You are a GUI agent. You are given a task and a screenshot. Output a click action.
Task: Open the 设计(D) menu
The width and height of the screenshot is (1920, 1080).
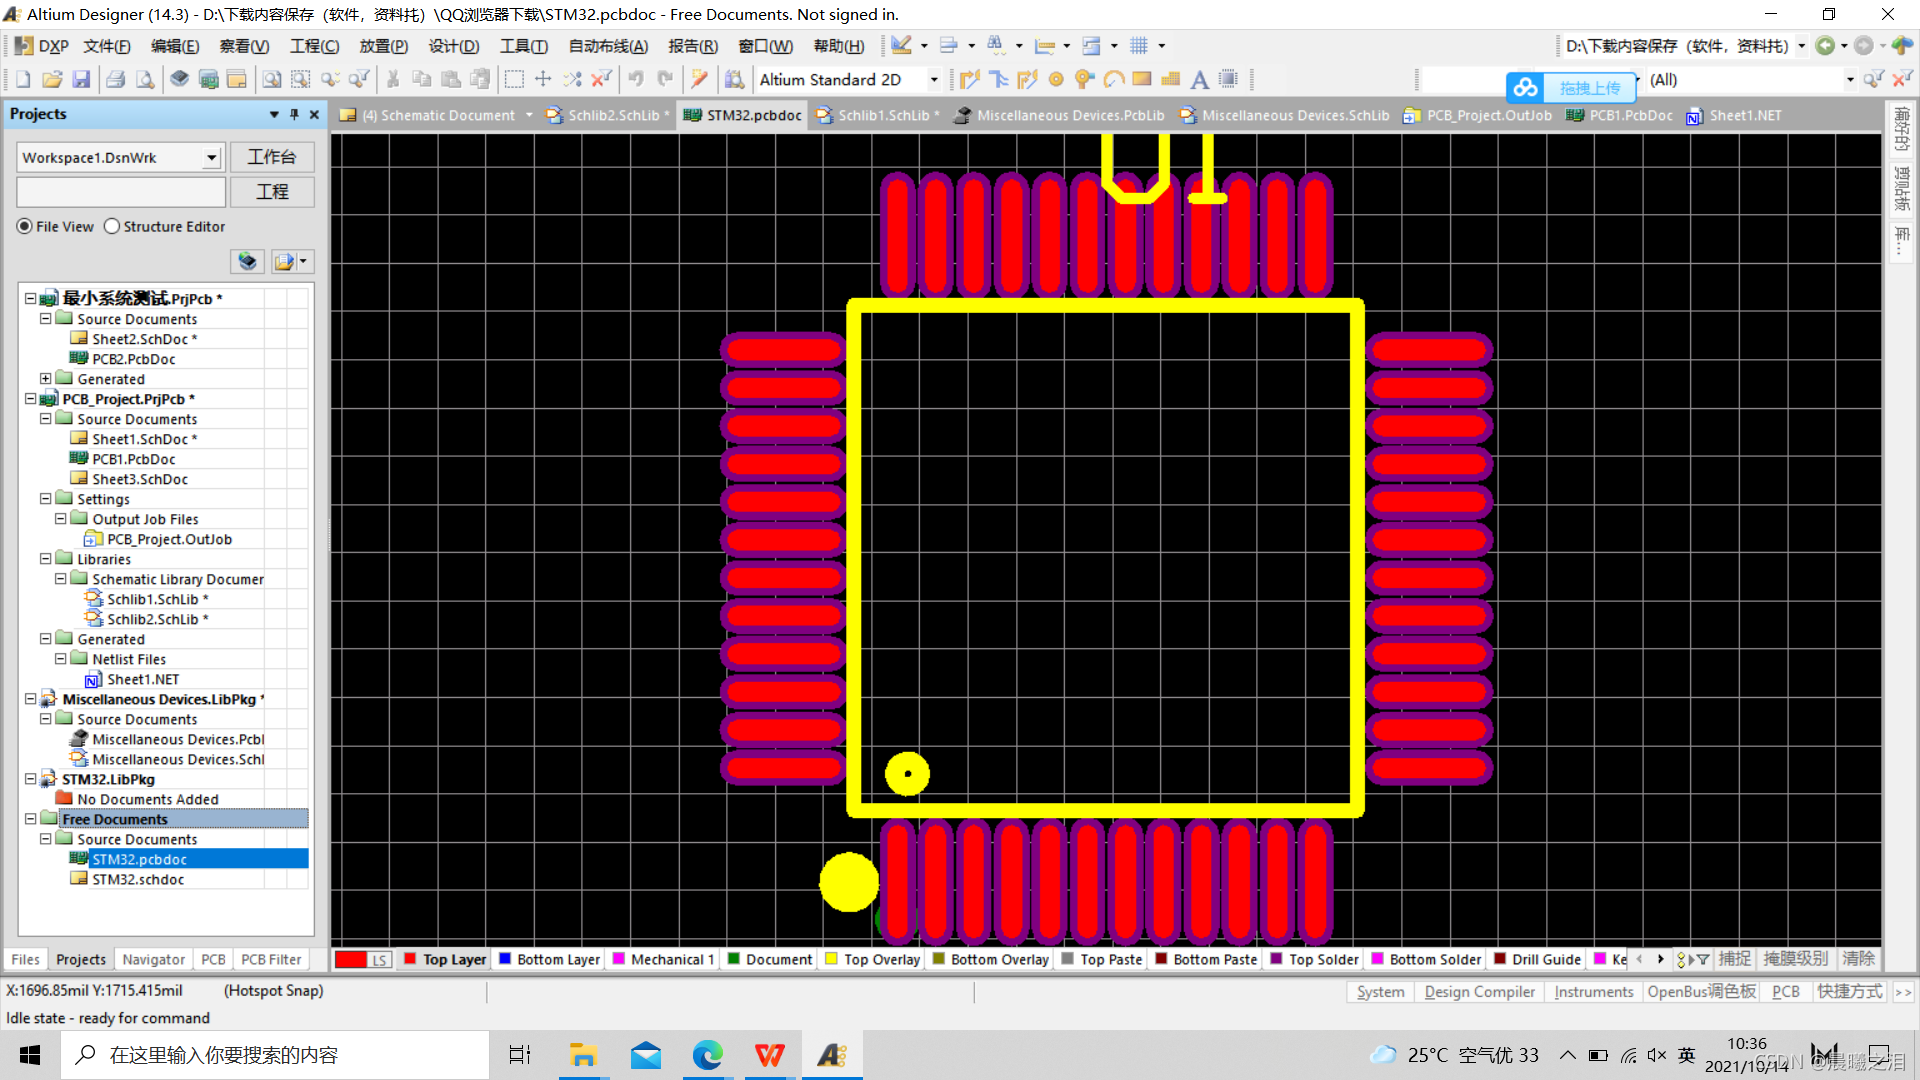pos(453,46)
